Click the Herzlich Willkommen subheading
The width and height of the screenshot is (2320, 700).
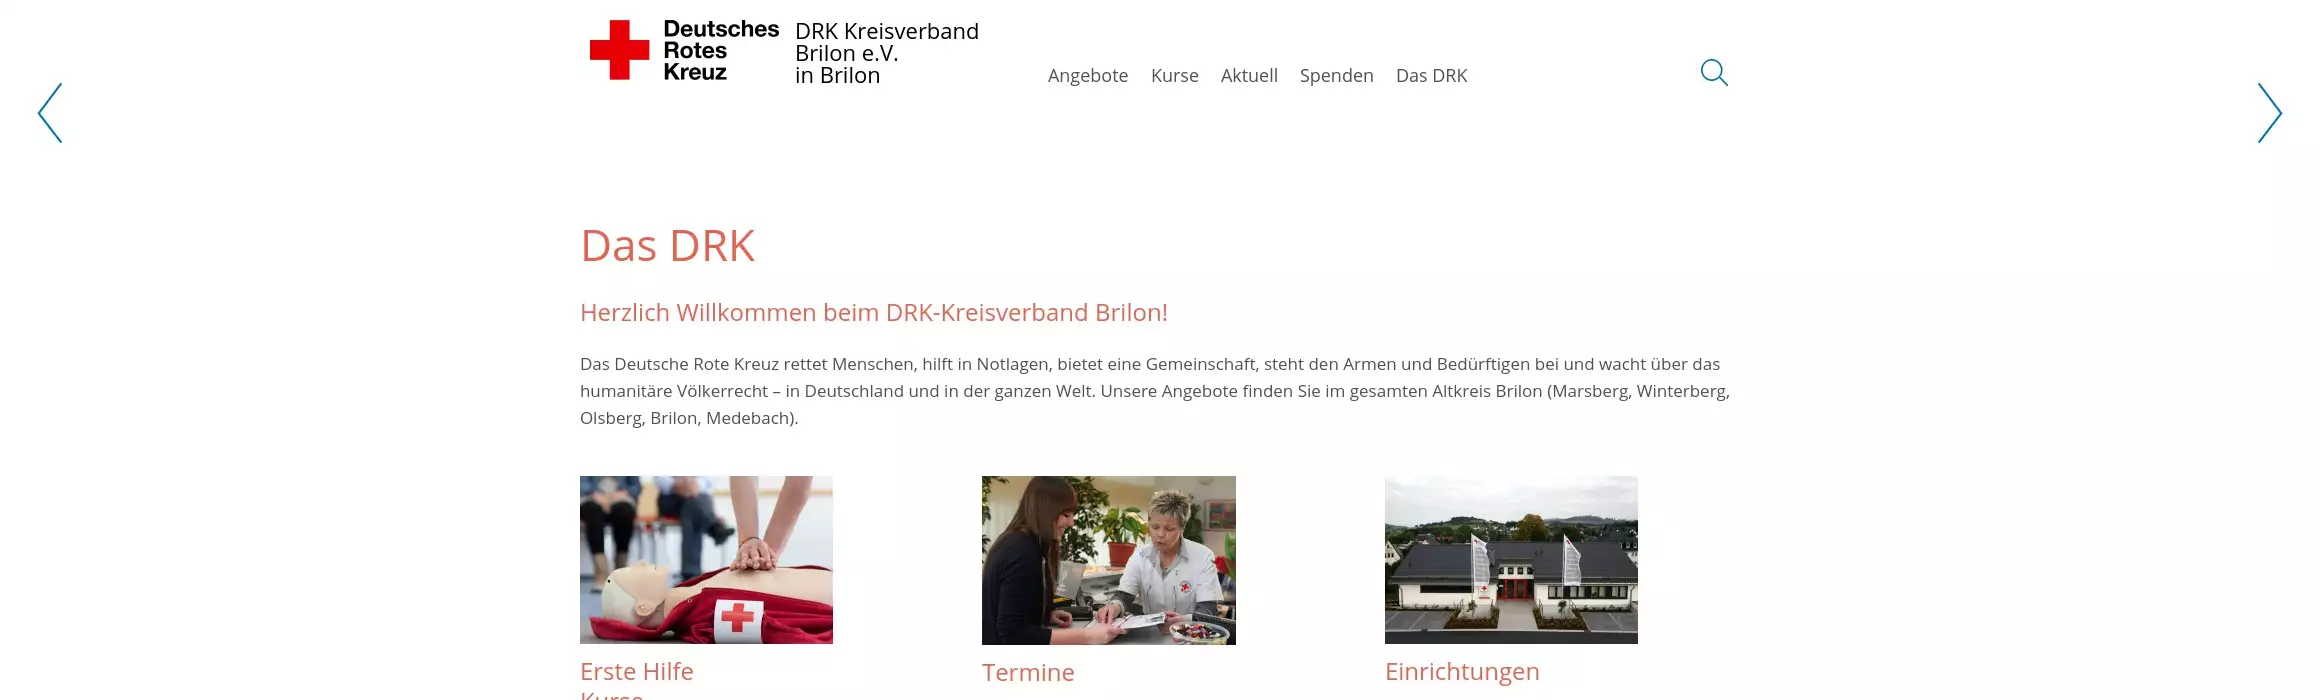point(874,313)
